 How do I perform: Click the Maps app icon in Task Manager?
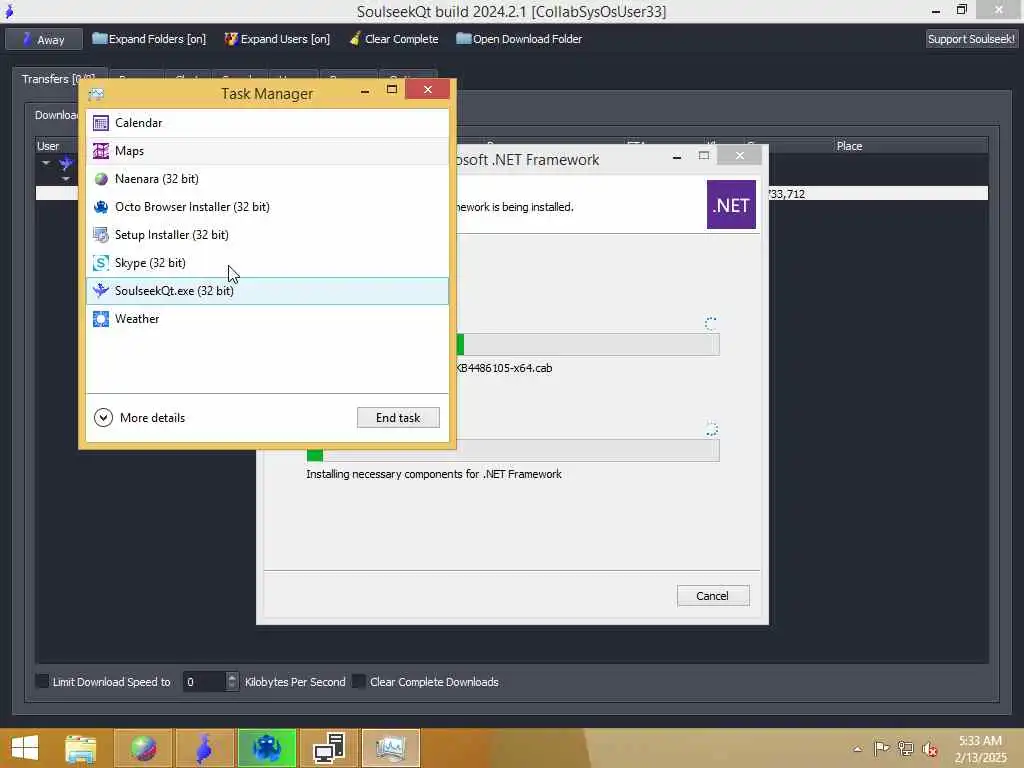(101, 151)
